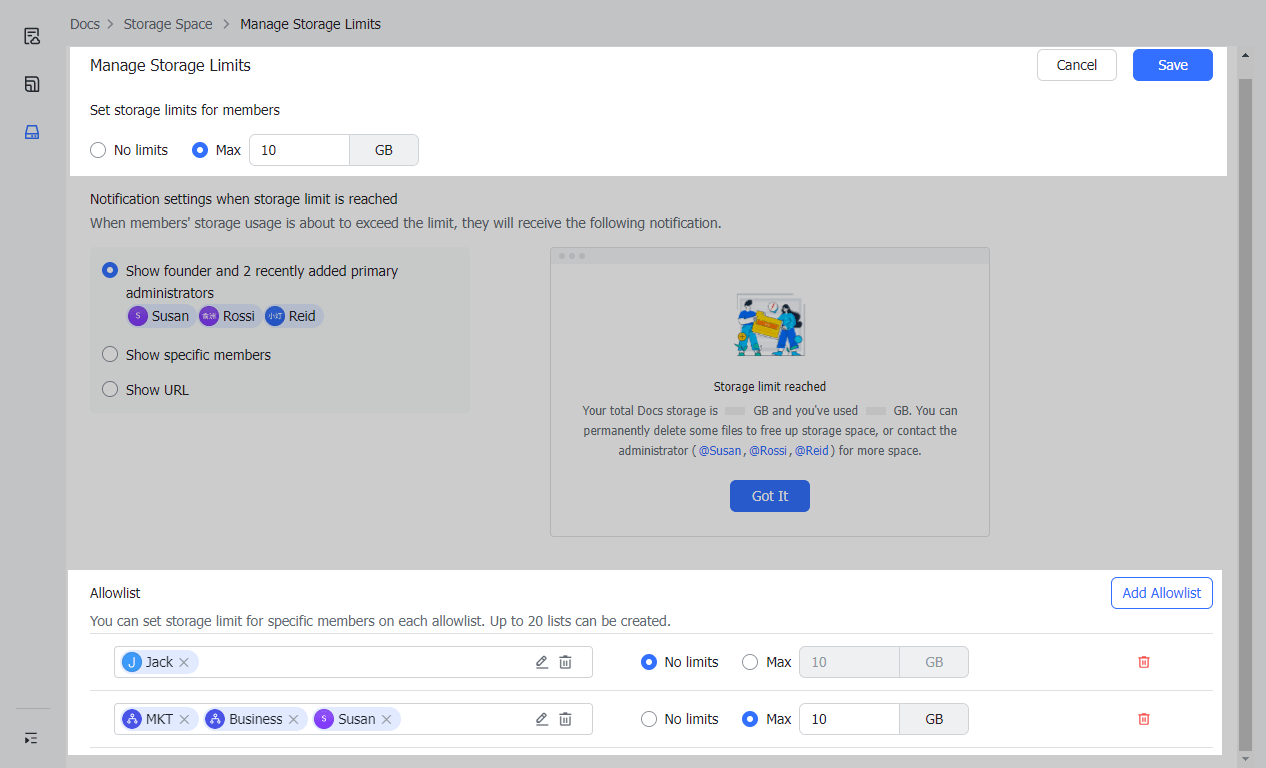The image size is (1266, 768).
Task: Delete the MKT allowlist row with red trash
Action: tap(1144, 719)
